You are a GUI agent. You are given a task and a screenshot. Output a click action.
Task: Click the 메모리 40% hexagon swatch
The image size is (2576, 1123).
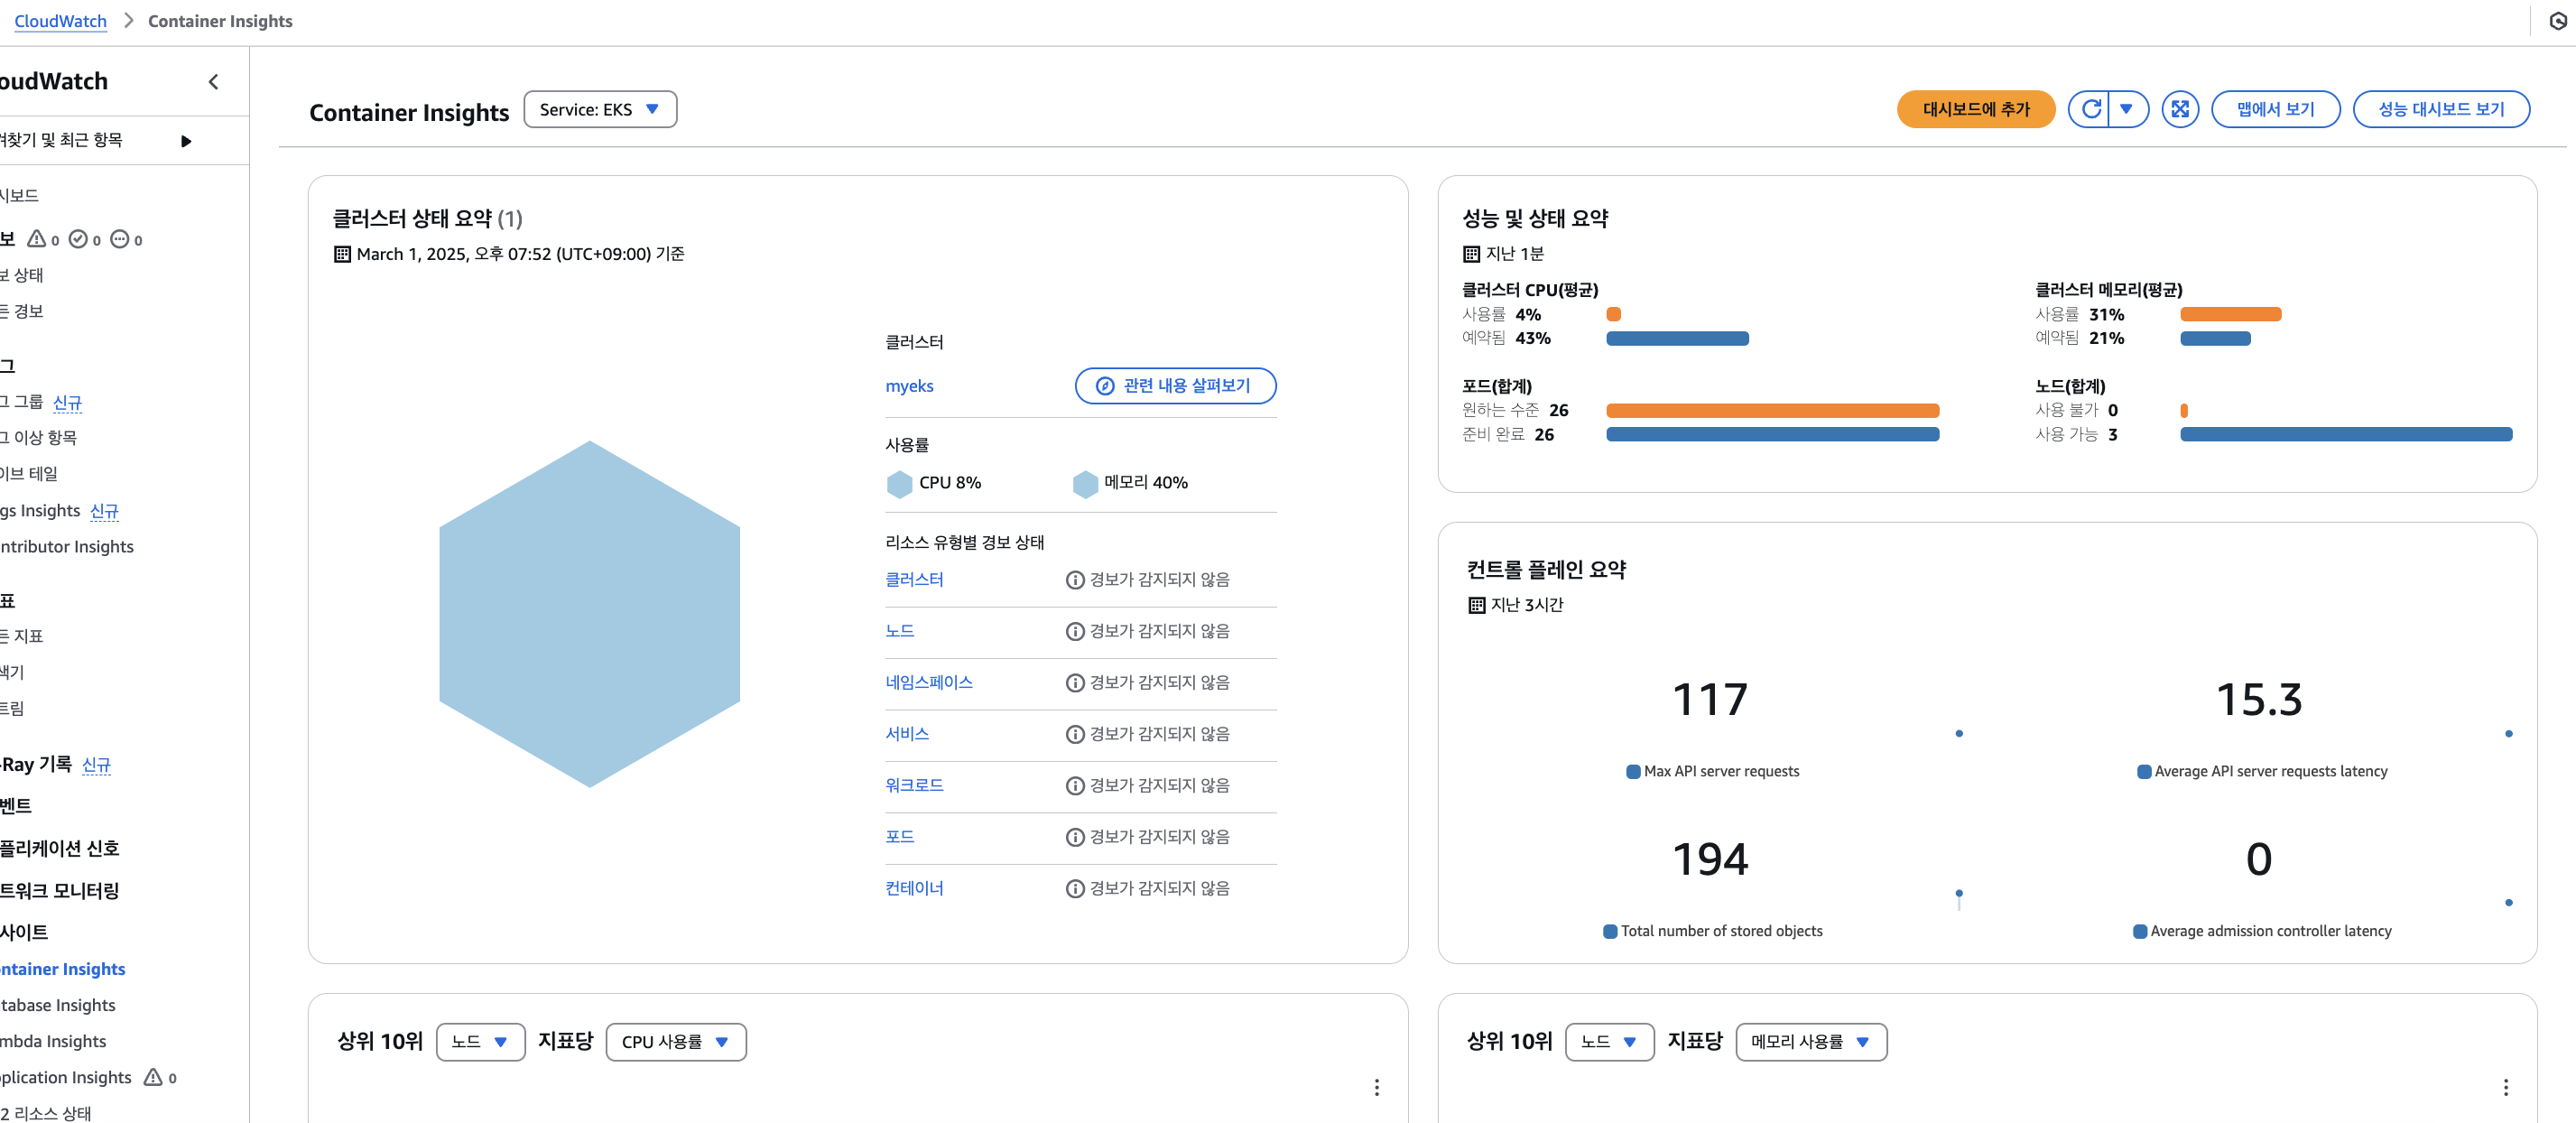pos(1085,484)
